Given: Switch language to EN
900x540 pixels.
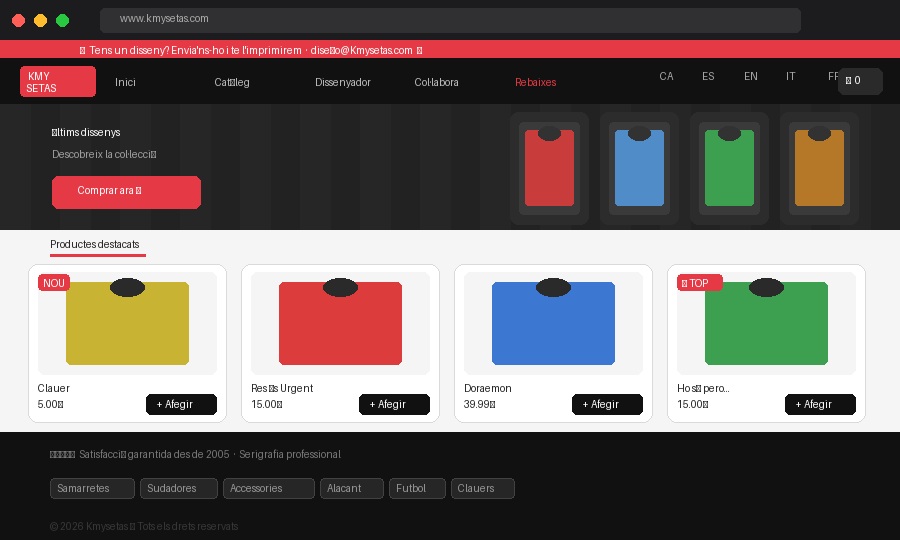Looking at the screenshot, I should [x=751, y=76].
